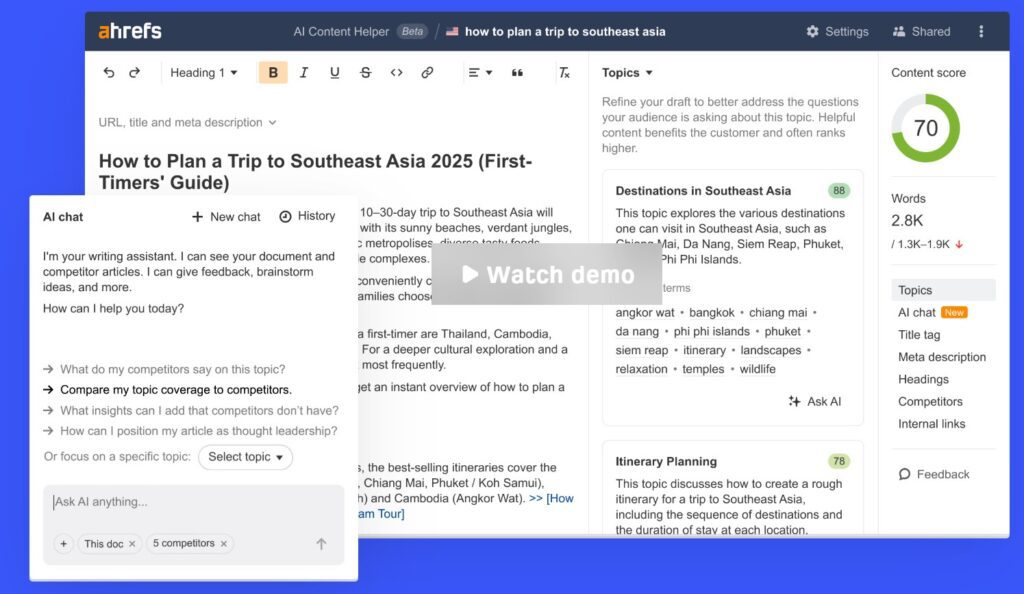
Task: Apply italic formatting
Action: pos(304,73)
